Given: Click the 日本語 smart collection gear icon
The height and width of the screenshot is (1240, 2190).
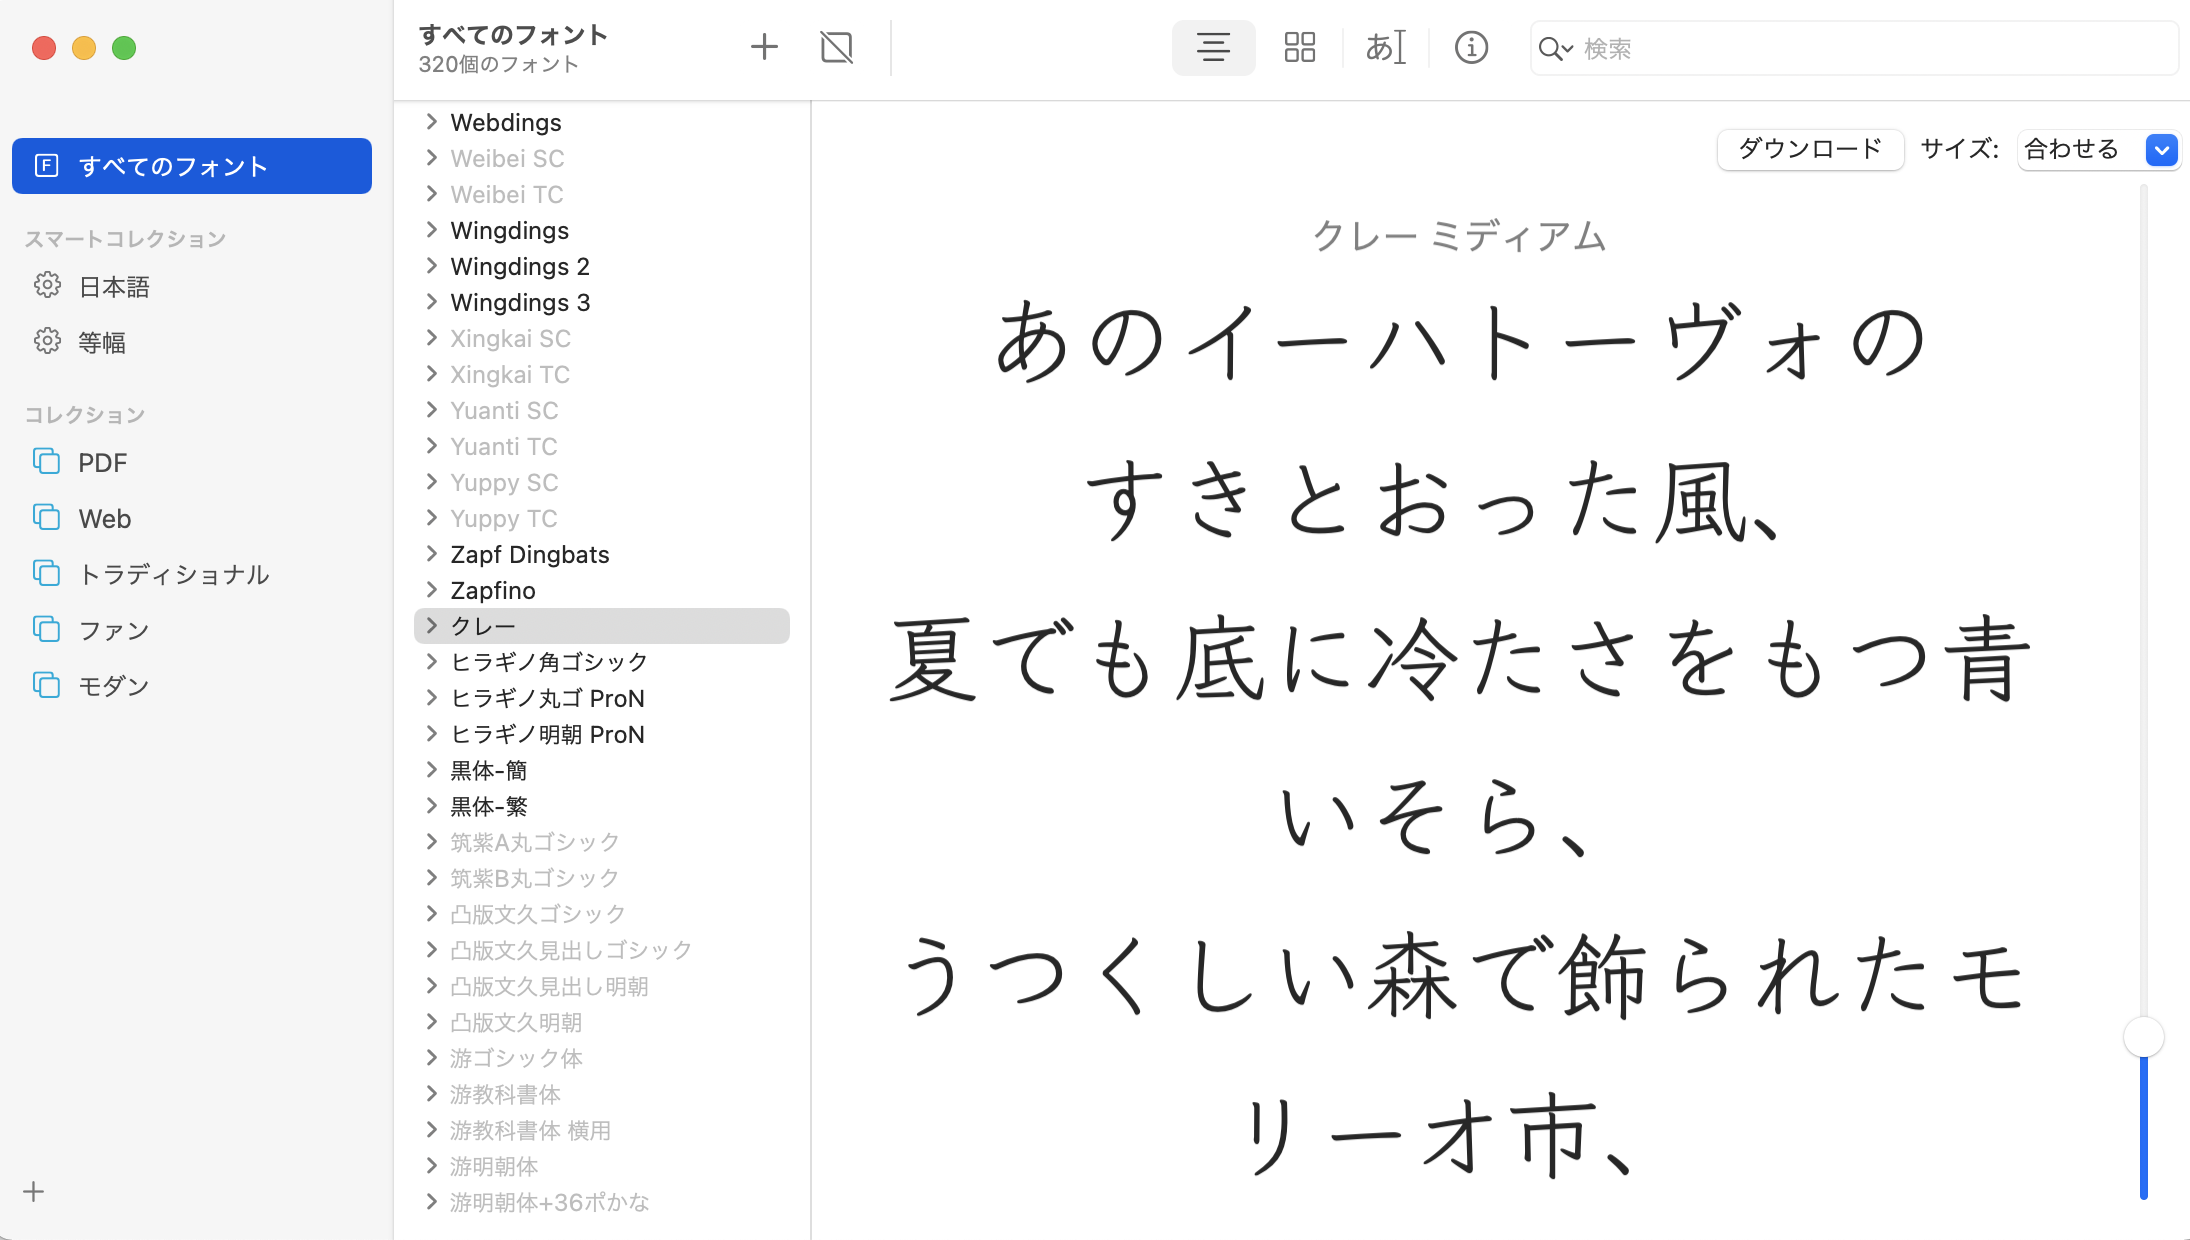Looking at the screenshot, I should pyautogui.click(x=47, y=286).
